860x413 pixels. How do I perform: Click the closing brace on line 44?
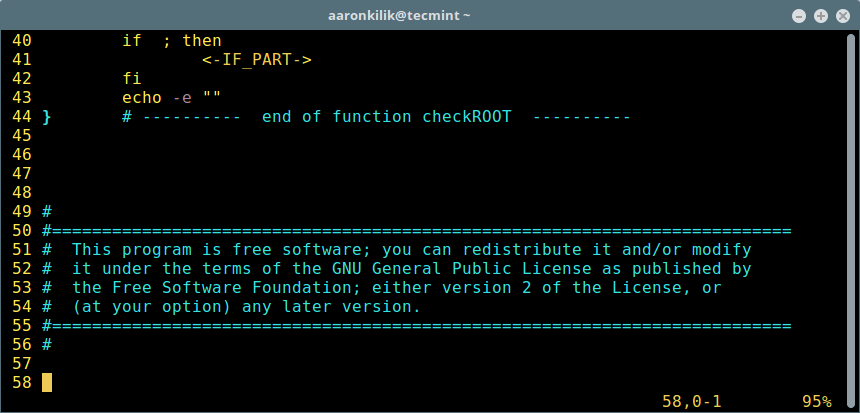coord(47,117)
